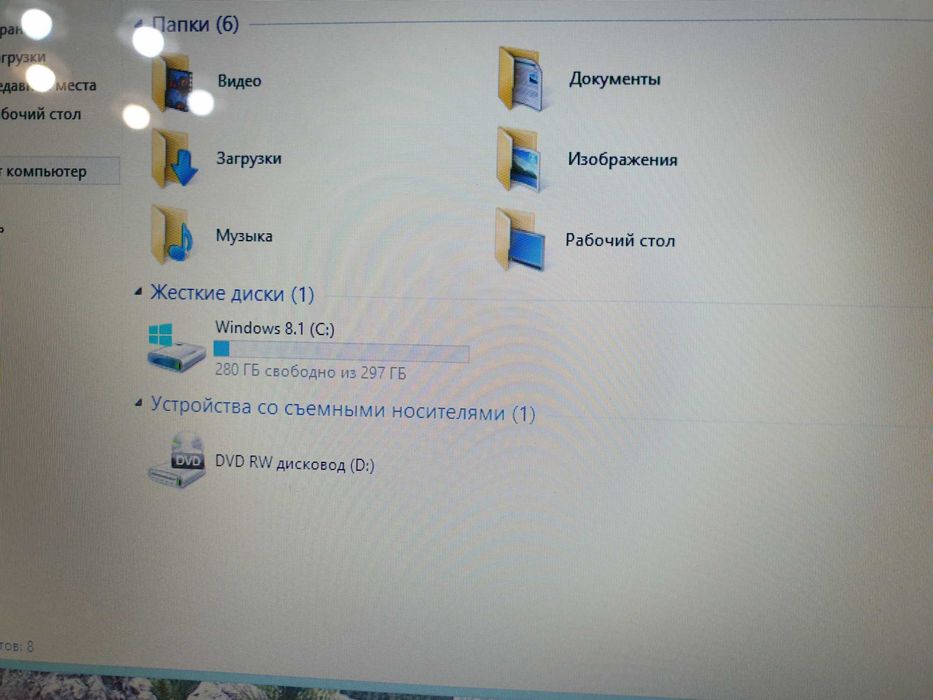Collapse the Папки (6) section arrow

(138, 24)
